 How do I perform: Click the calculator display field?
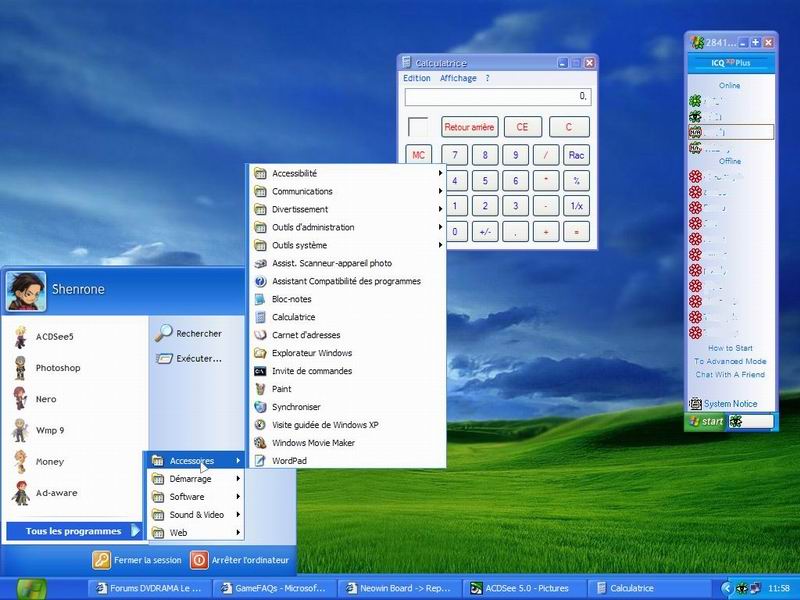[497, 97]
